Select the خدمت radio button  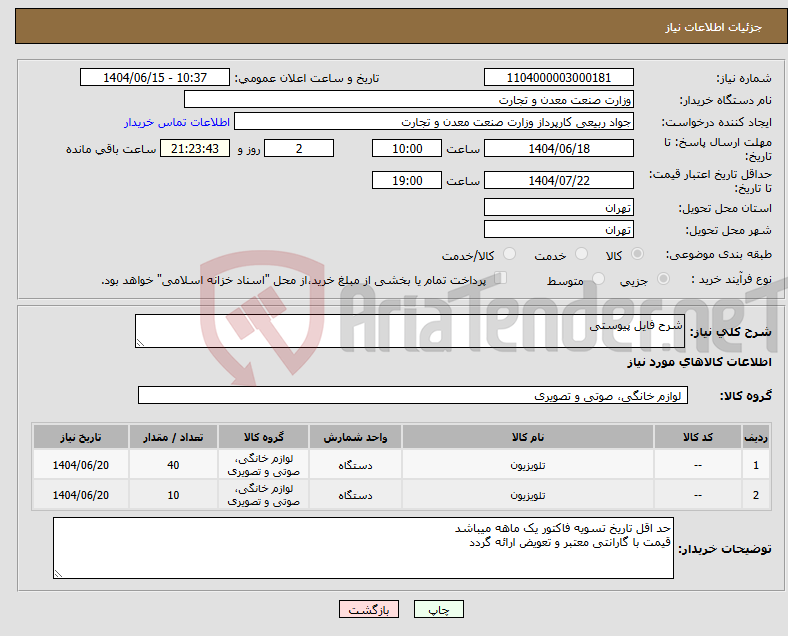click(581, 254)
